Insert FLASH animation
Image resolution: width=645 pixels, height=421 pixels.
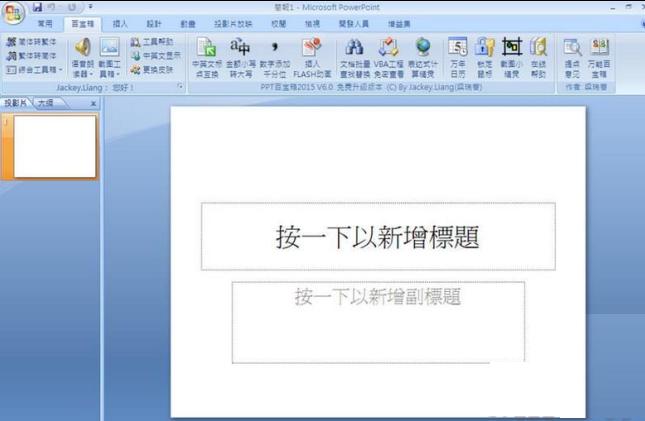(312, 58)
